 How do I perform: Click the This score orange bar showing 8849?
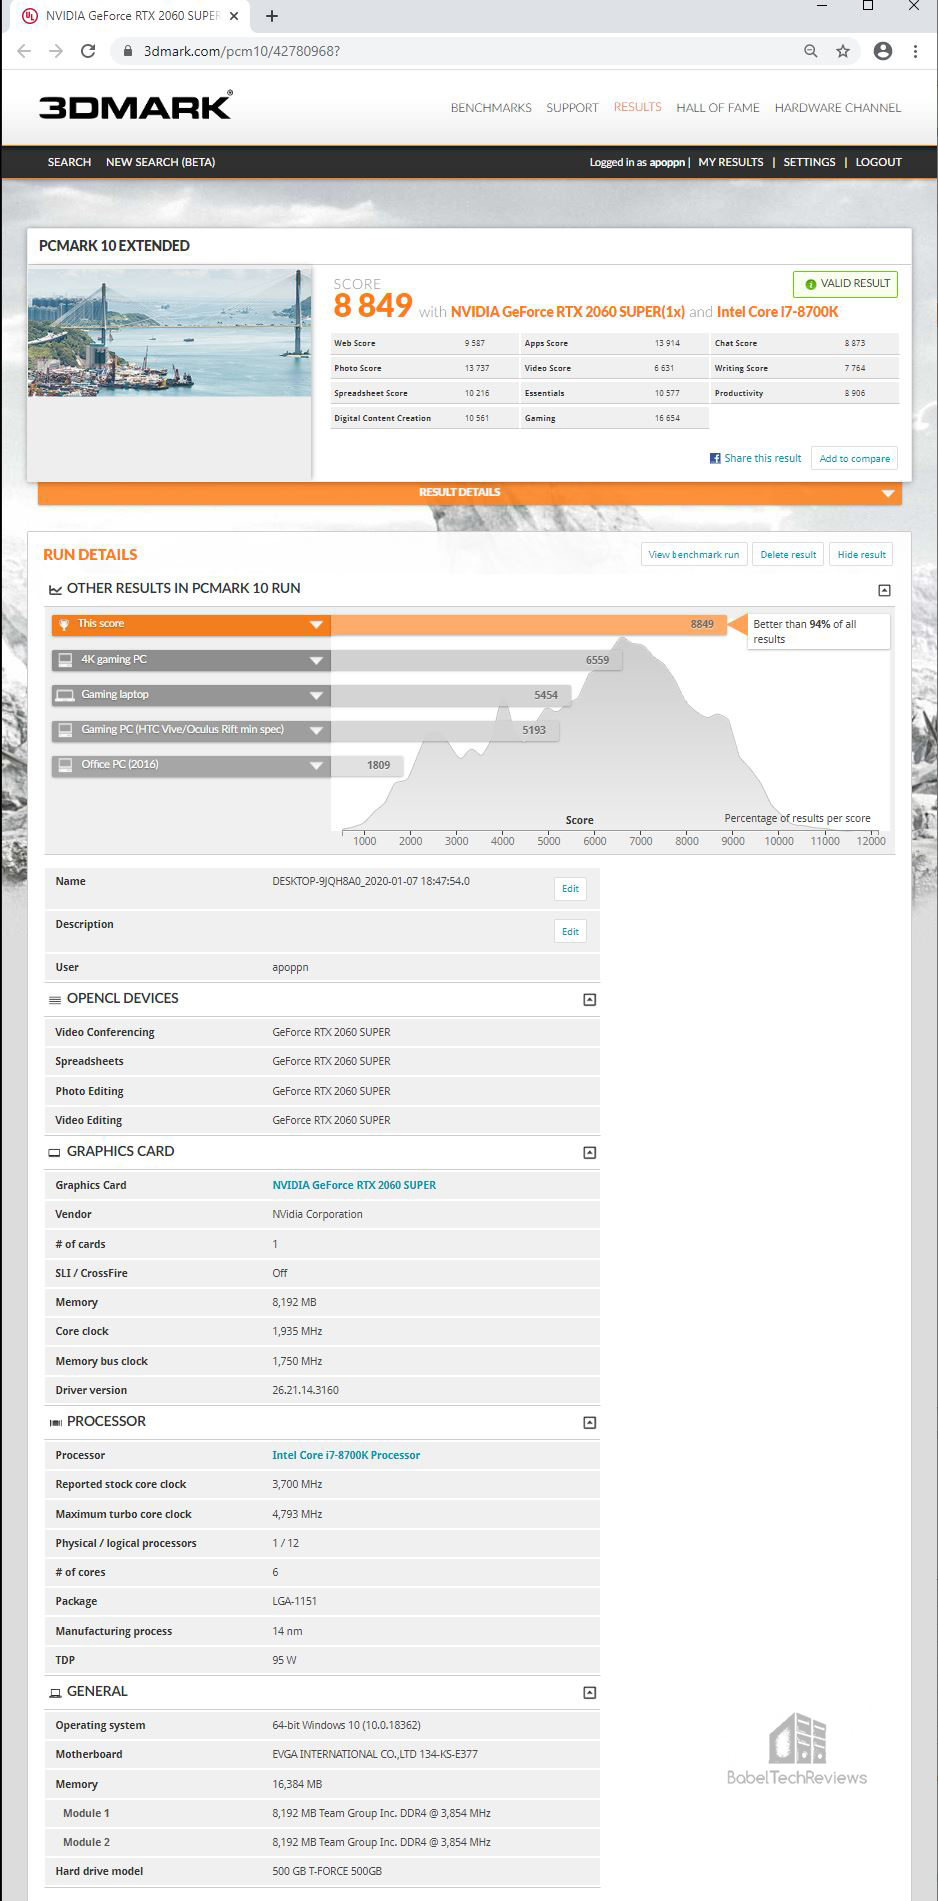[529, 625]
